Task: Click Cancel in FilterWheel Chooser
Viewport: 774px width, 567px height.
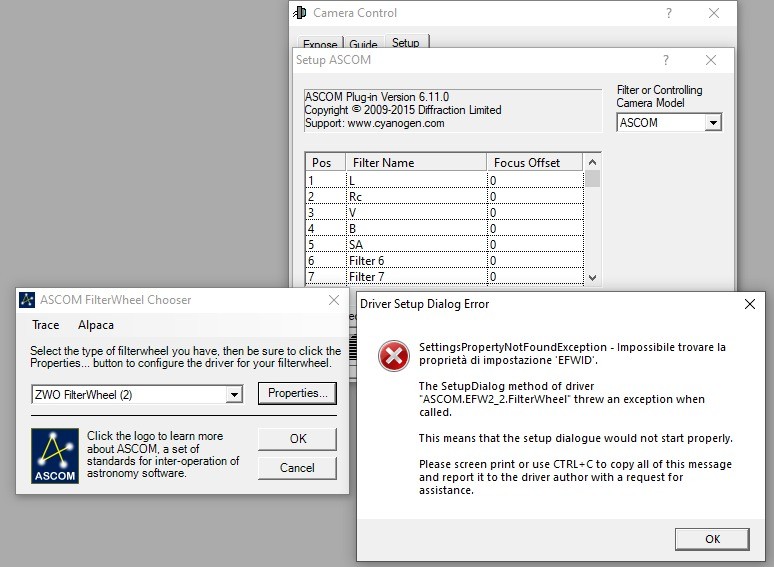Action: 297,467
